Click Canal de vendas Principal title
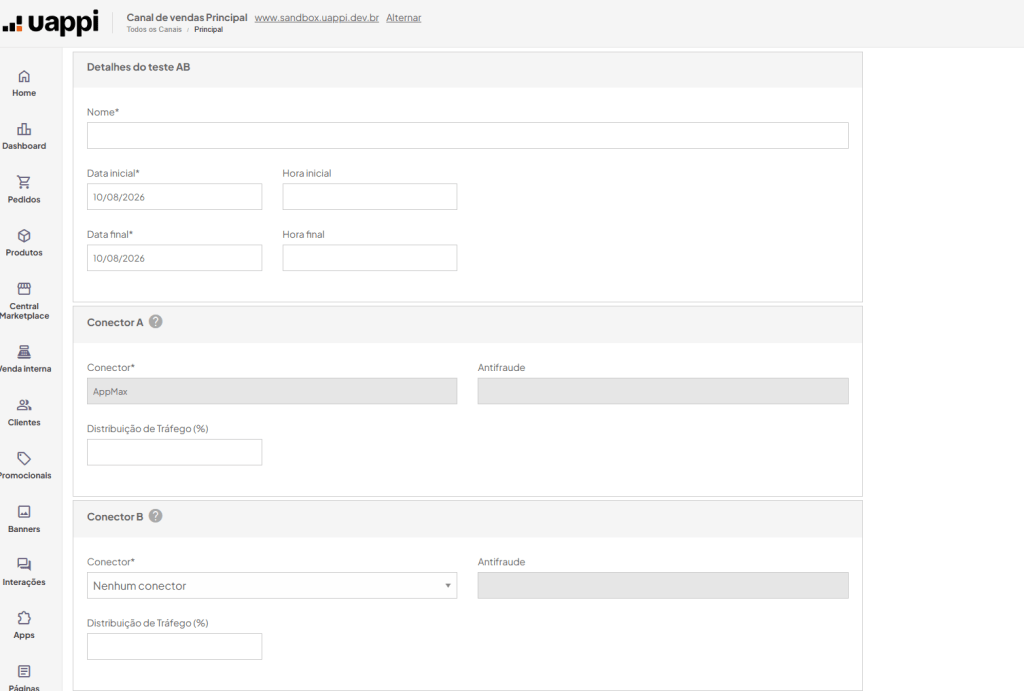Screen dimensions: 1024x691 point(187,18)
